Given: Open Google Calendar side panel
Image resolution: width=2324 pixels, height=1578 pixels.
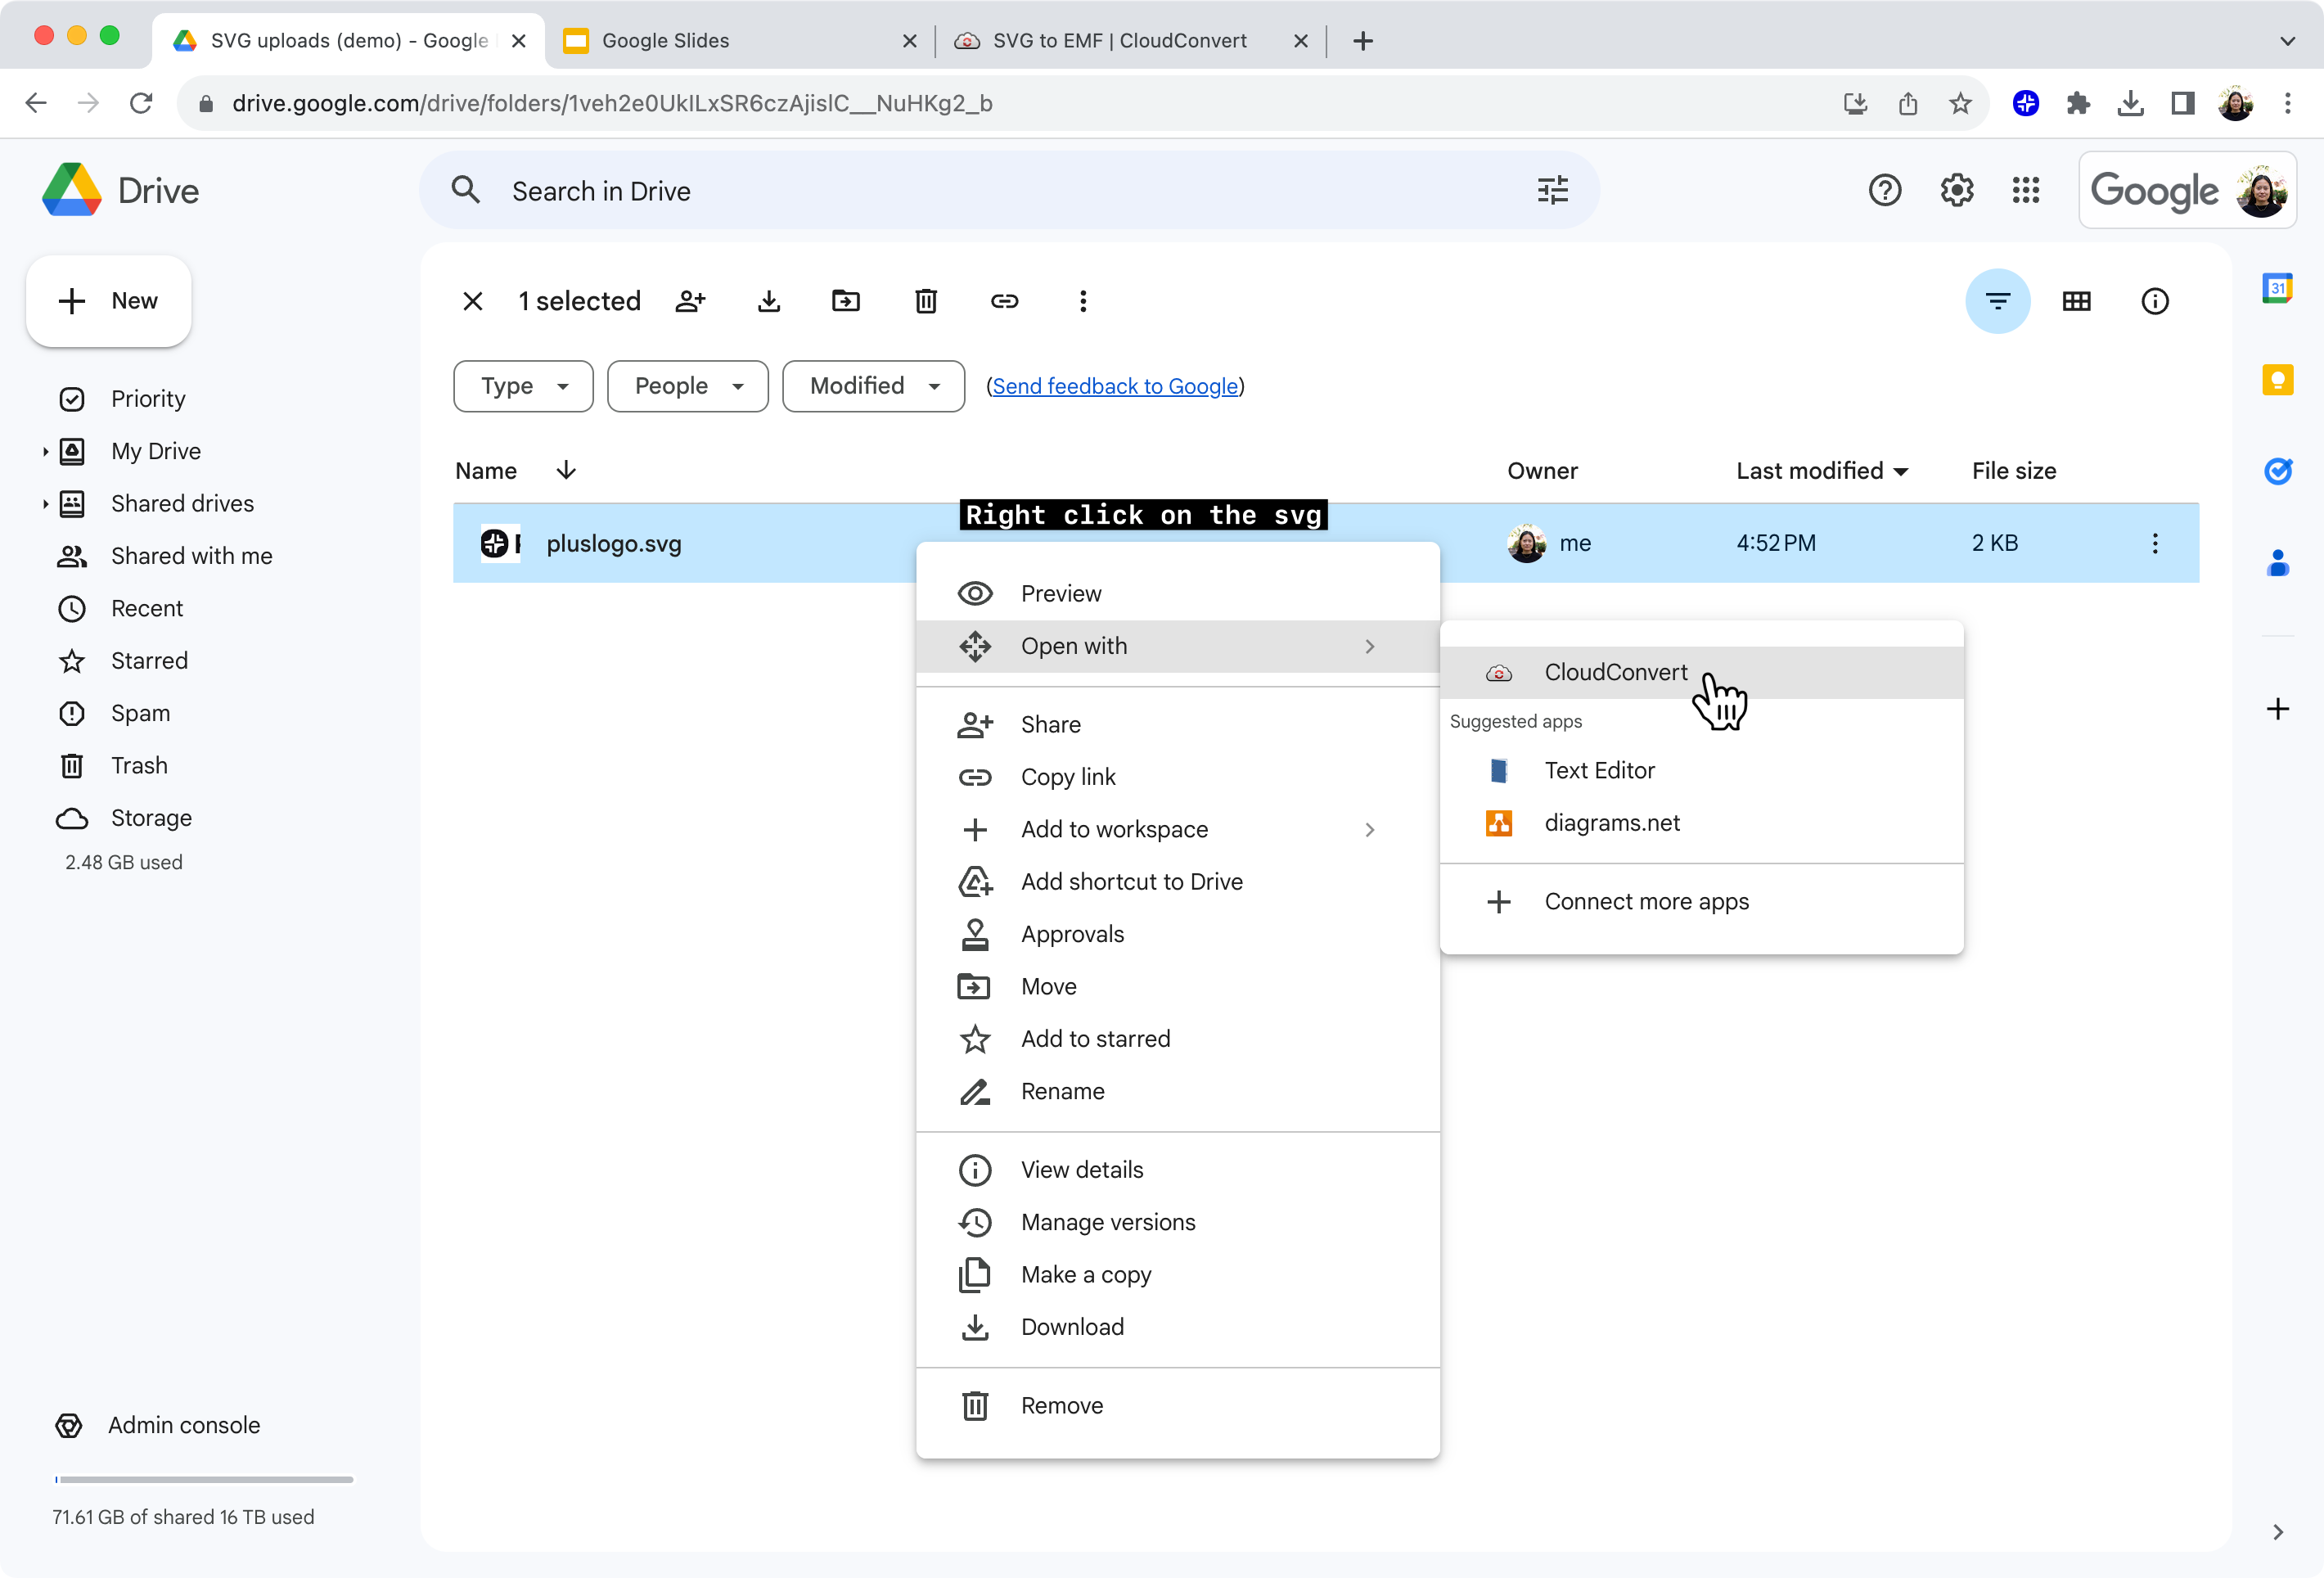Looking at the screenshot, I should pos(2277,288).
